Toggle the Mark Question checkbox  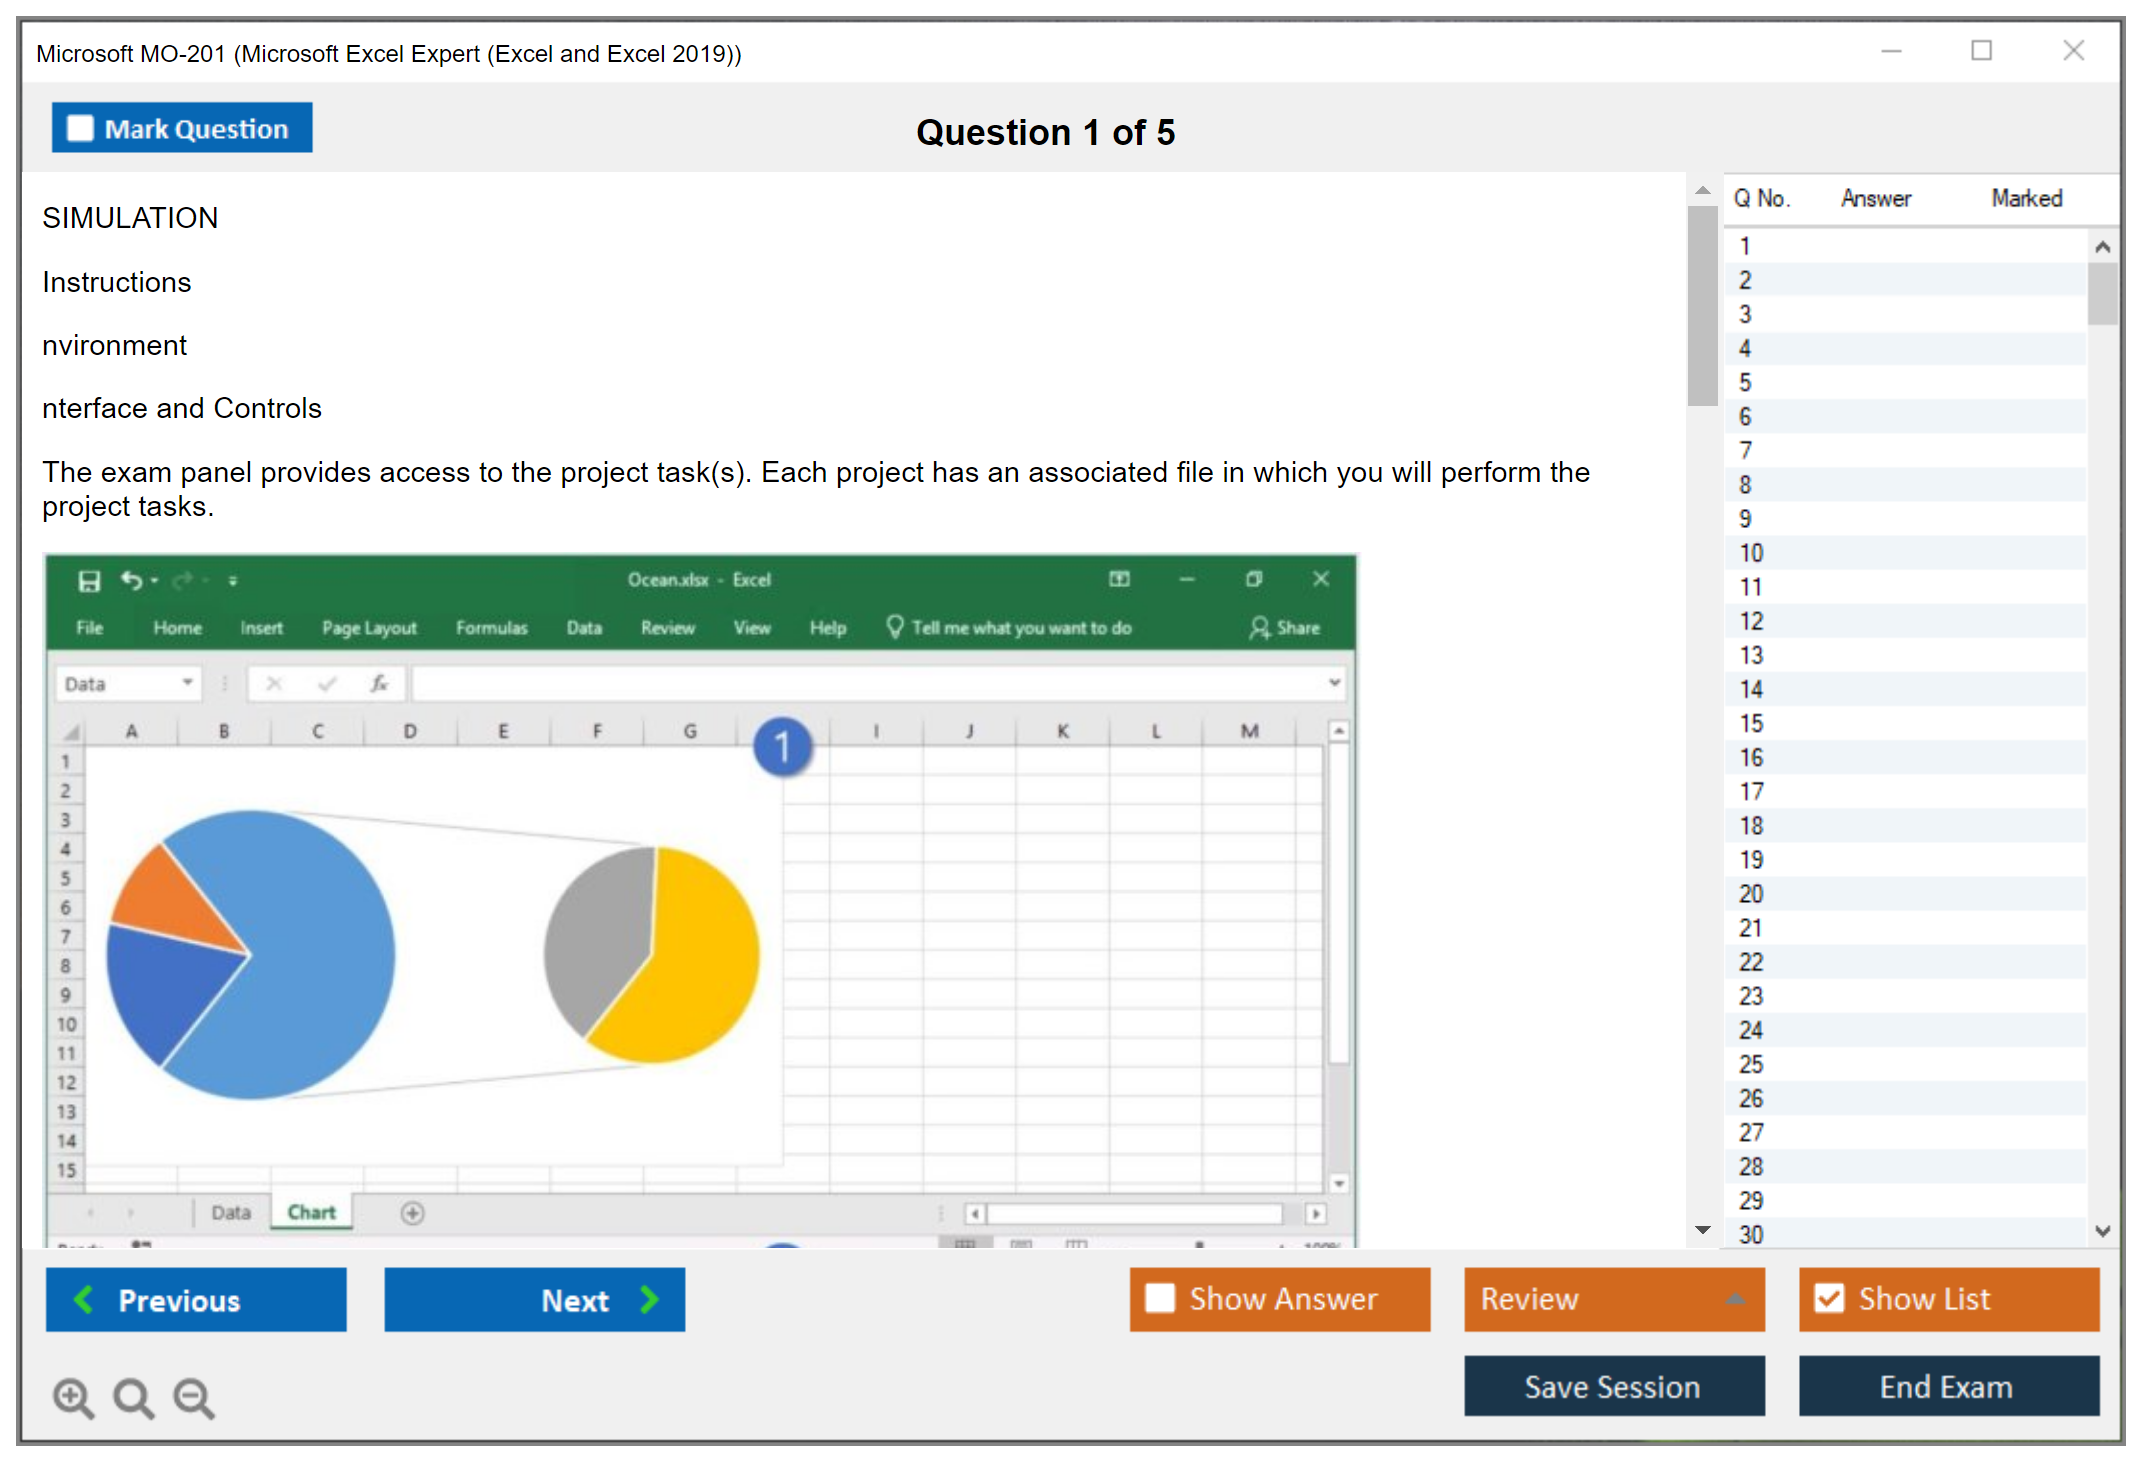click(x=80, y=128)
